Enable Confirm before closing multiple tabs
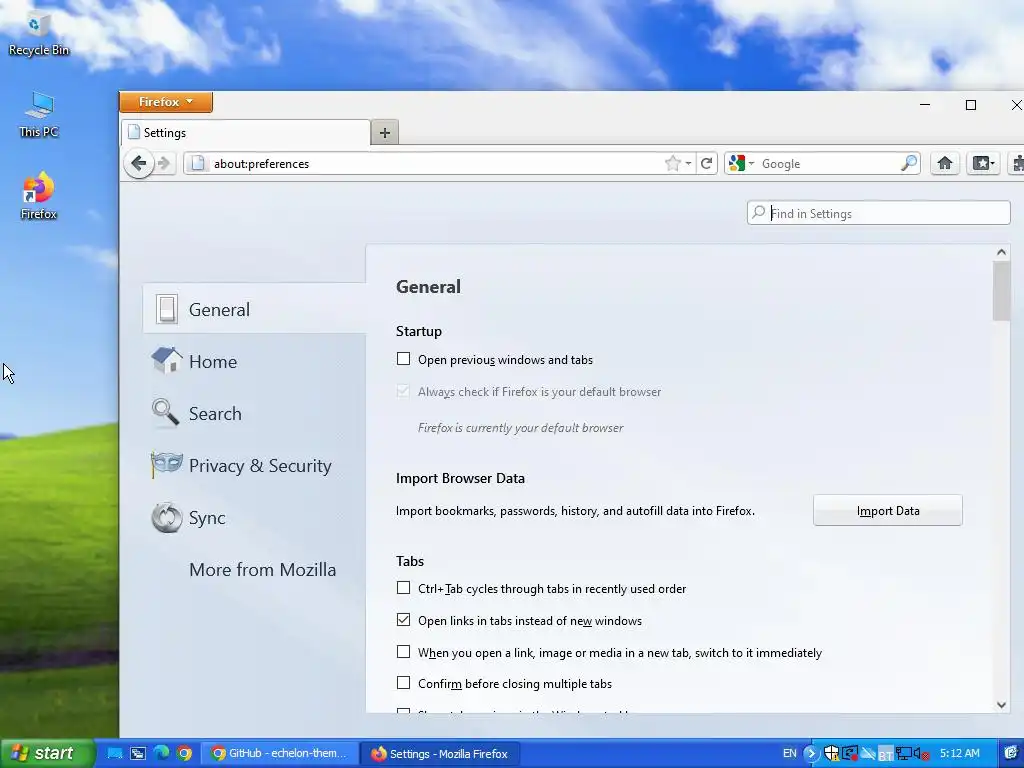Viewport: 1024px width, 768px height. click(404, 683)
